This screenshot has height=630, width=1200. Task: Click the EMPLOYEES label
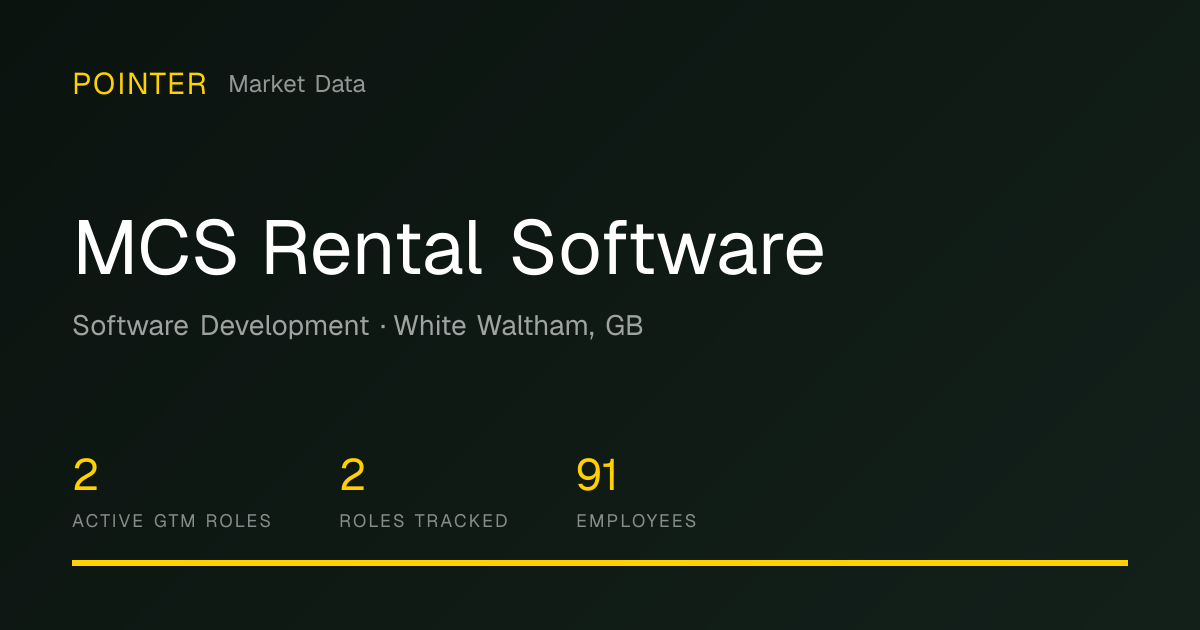pyautogui.click(x=637, y=521)
